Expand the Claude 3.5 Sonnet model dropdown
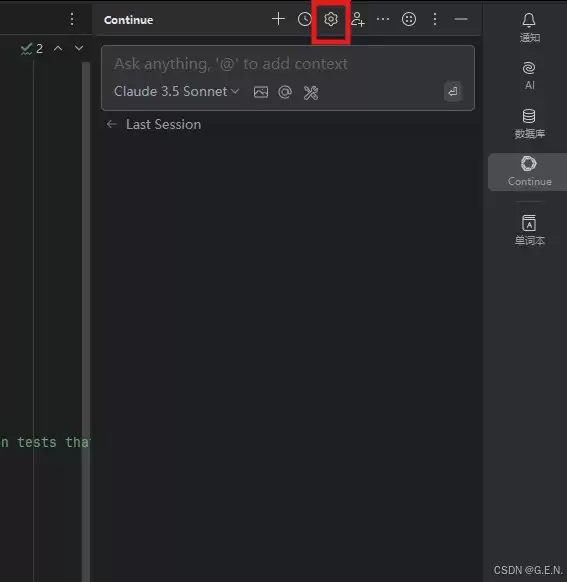This screenshot has width=567, height=582. (177, 91)
